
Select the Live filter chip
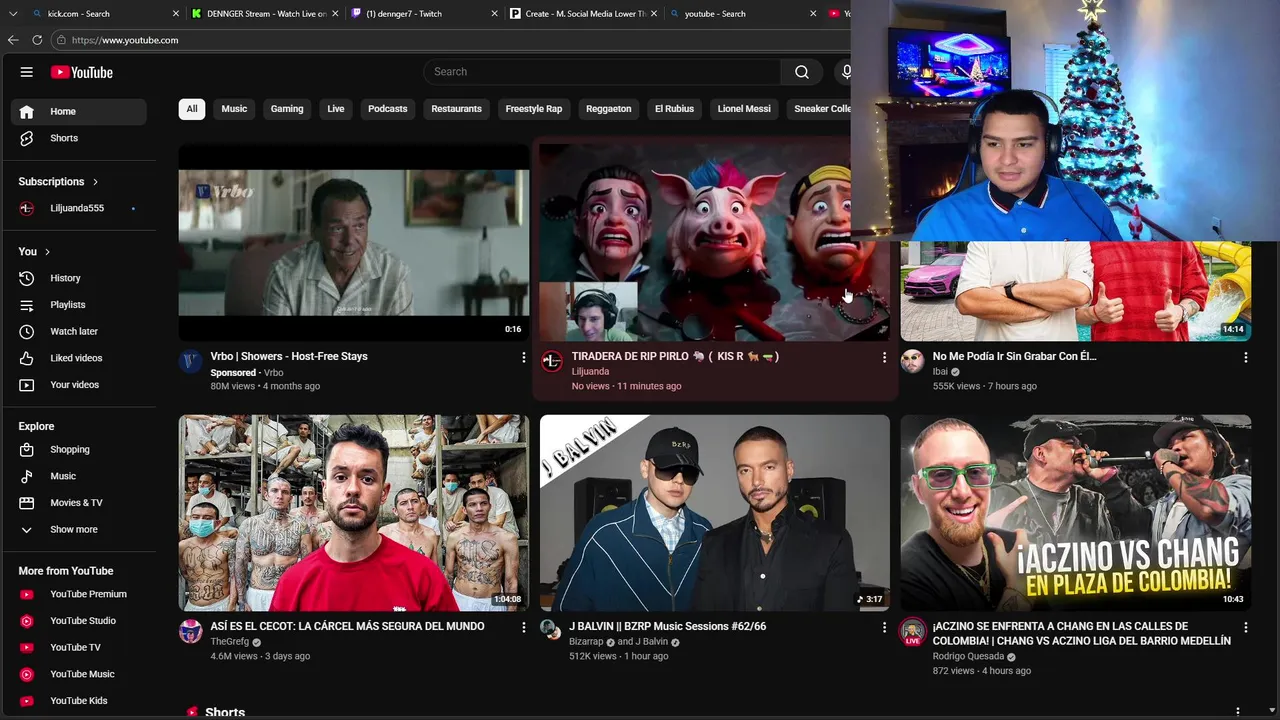pos(336,109)
